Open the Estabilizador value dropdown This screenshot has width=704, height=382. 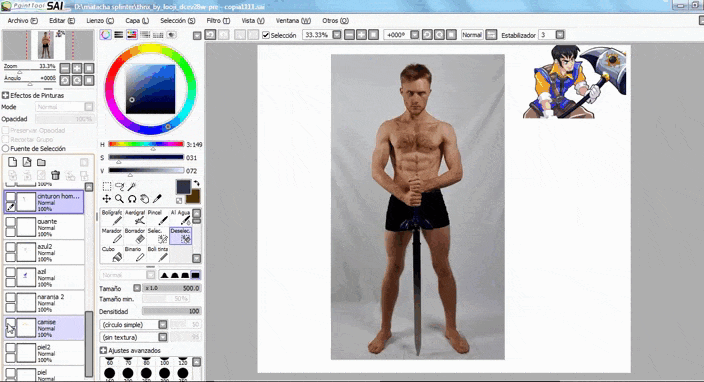[560, 35]
